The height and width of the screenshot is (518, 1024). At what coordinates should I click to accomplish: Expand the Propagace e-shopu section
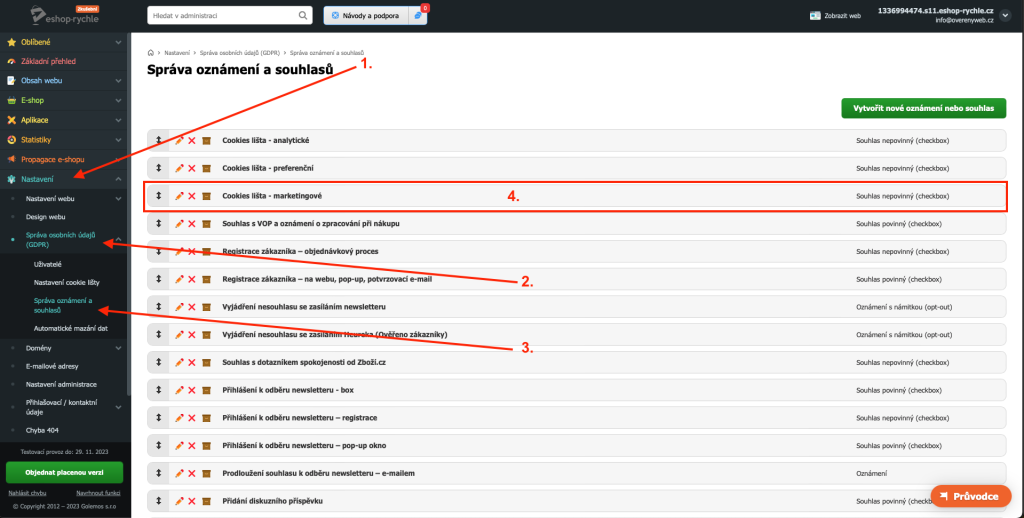point(118,159)
